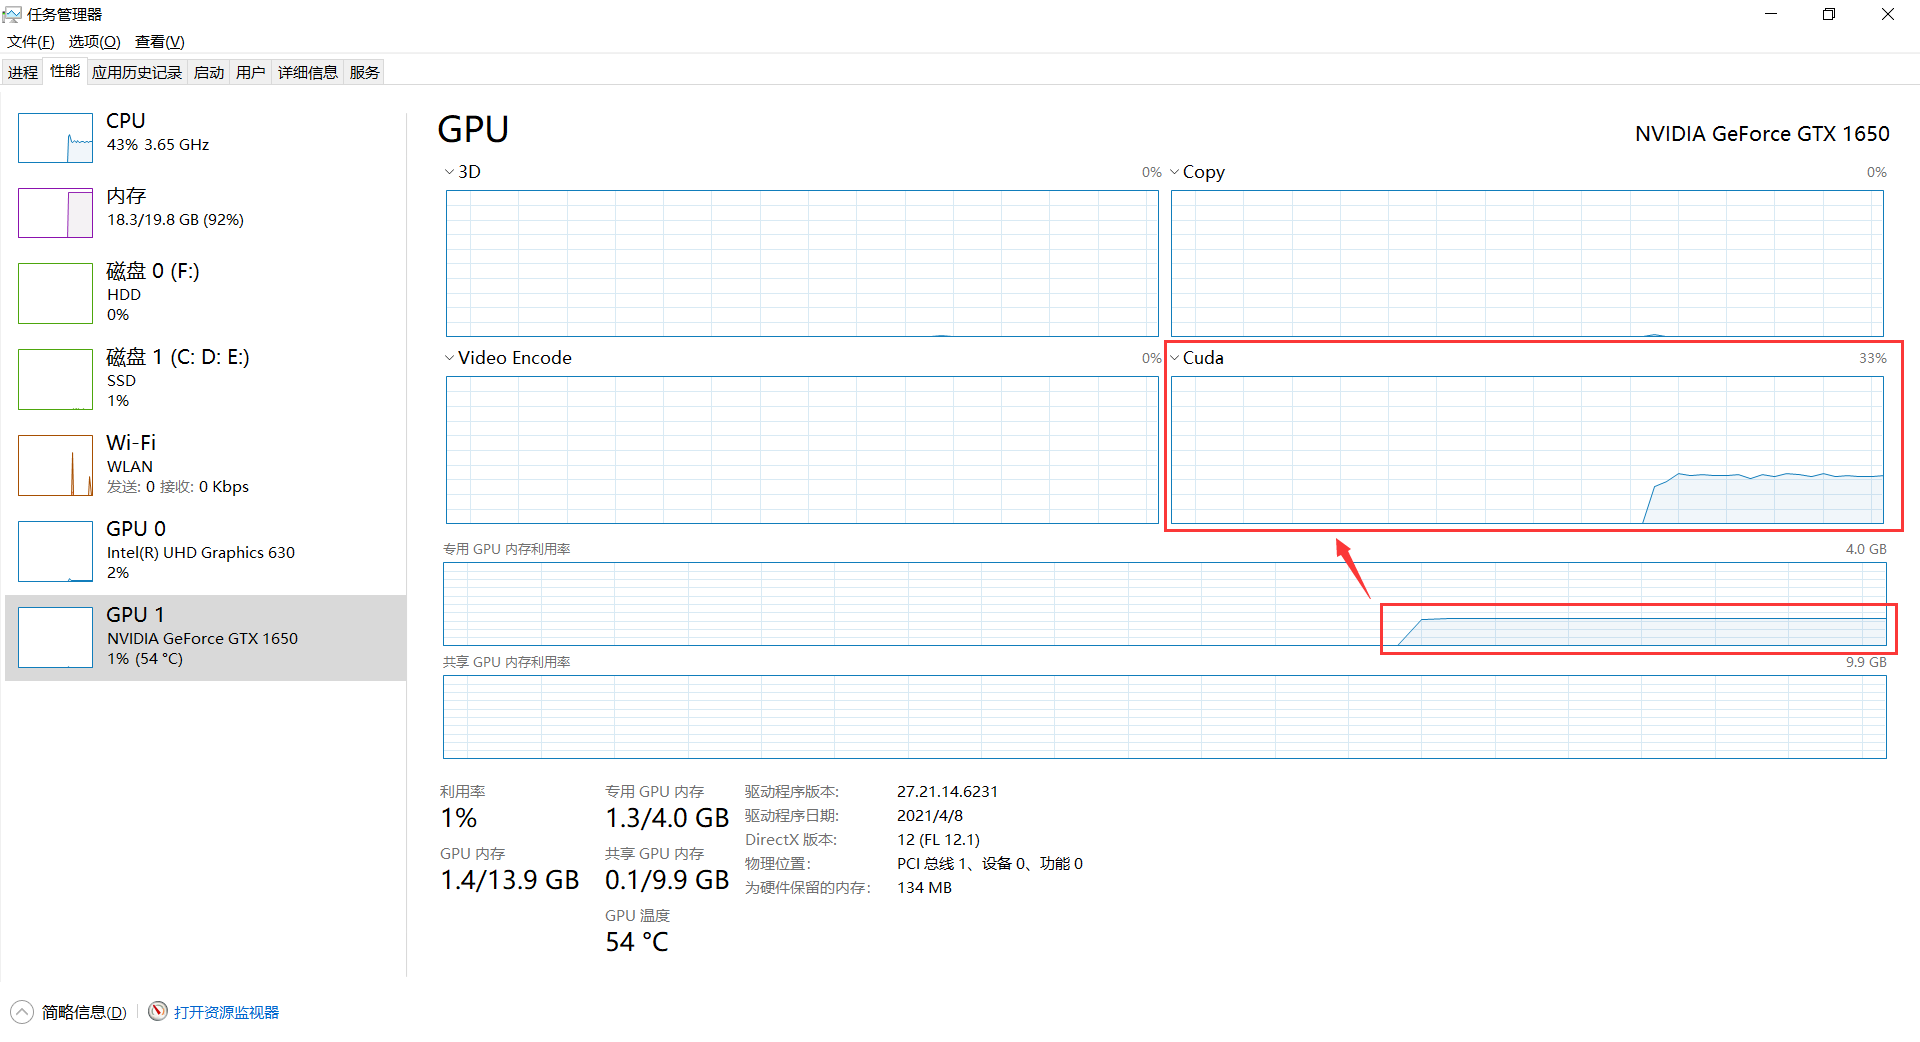1920x1042 pixels.
Task: Click the Intel(R) UHD Graphics 630 label
Action: (201, 553)
